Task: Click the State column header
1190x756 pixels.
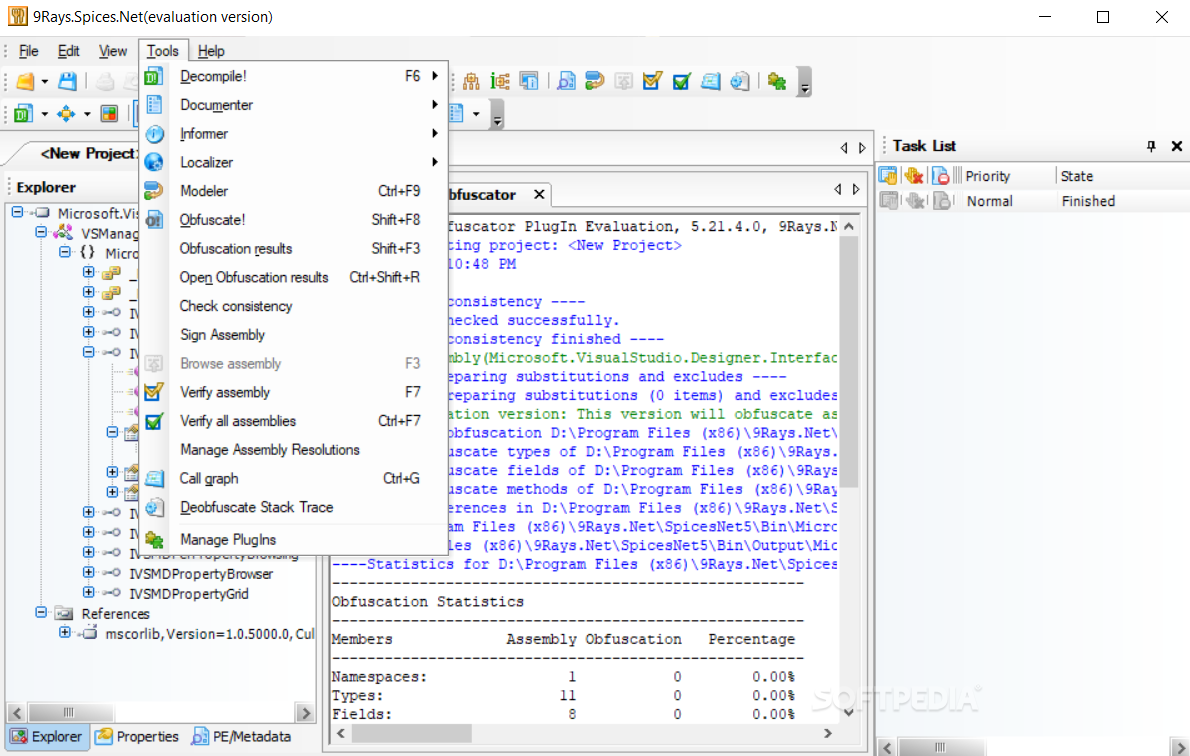Action: coord(1077,176)
